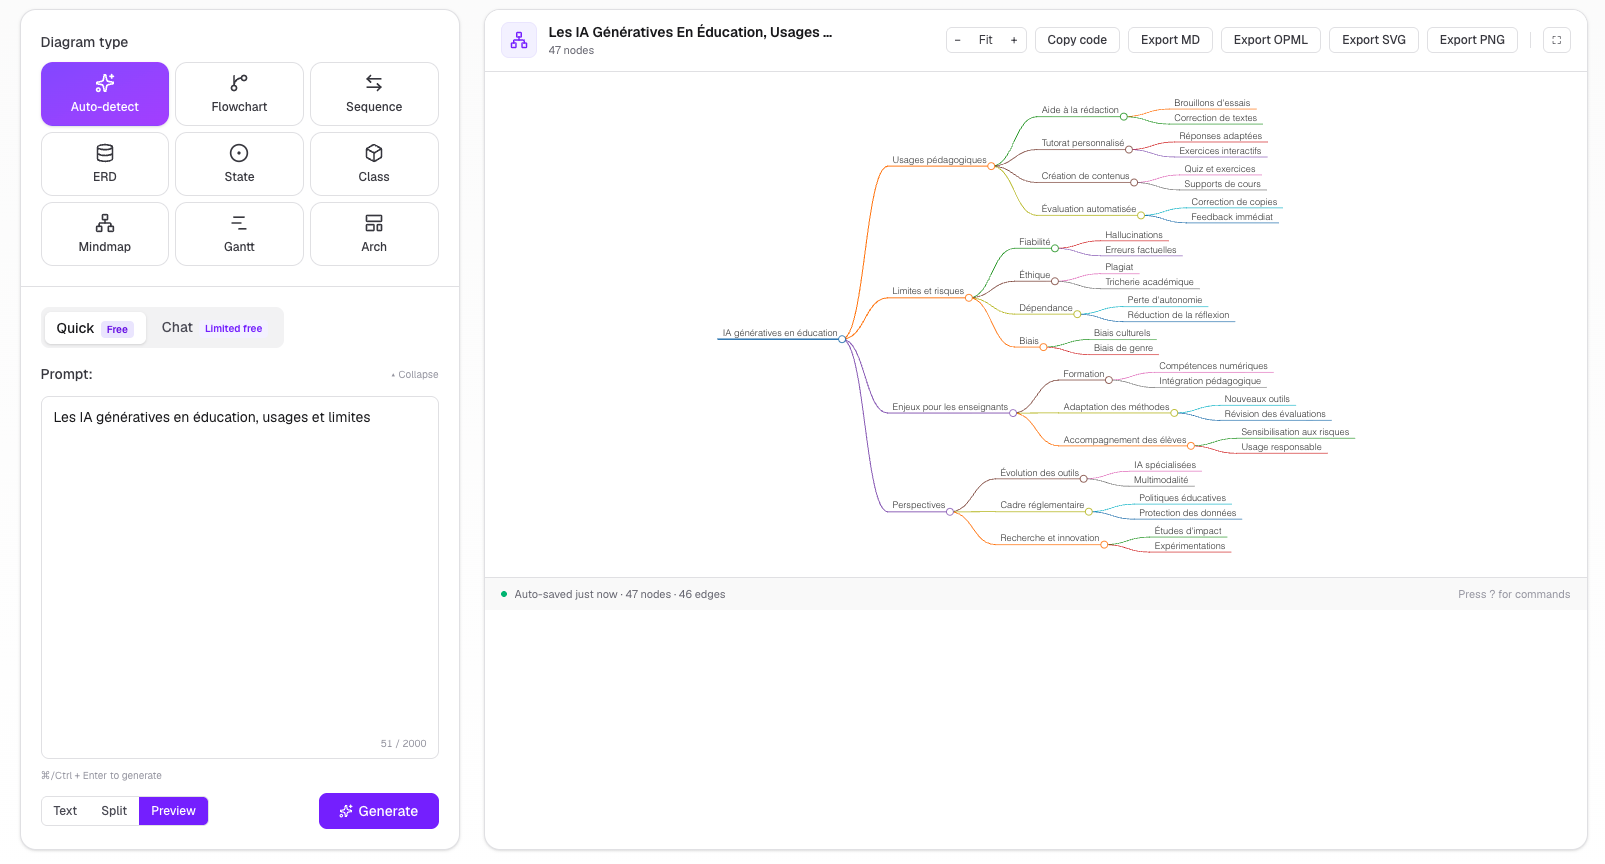The image size is (1605, 864).
Task: Choose the Class diagram type
Action: coord(374,164)
